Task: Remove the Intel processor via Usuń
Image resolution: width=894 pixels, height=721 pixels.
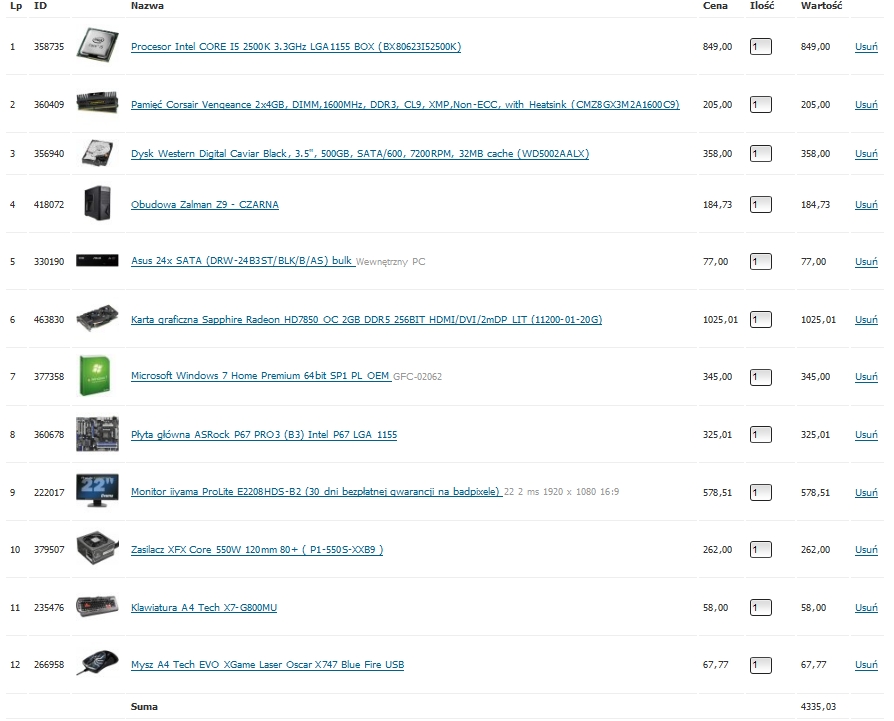Action: 866,47
